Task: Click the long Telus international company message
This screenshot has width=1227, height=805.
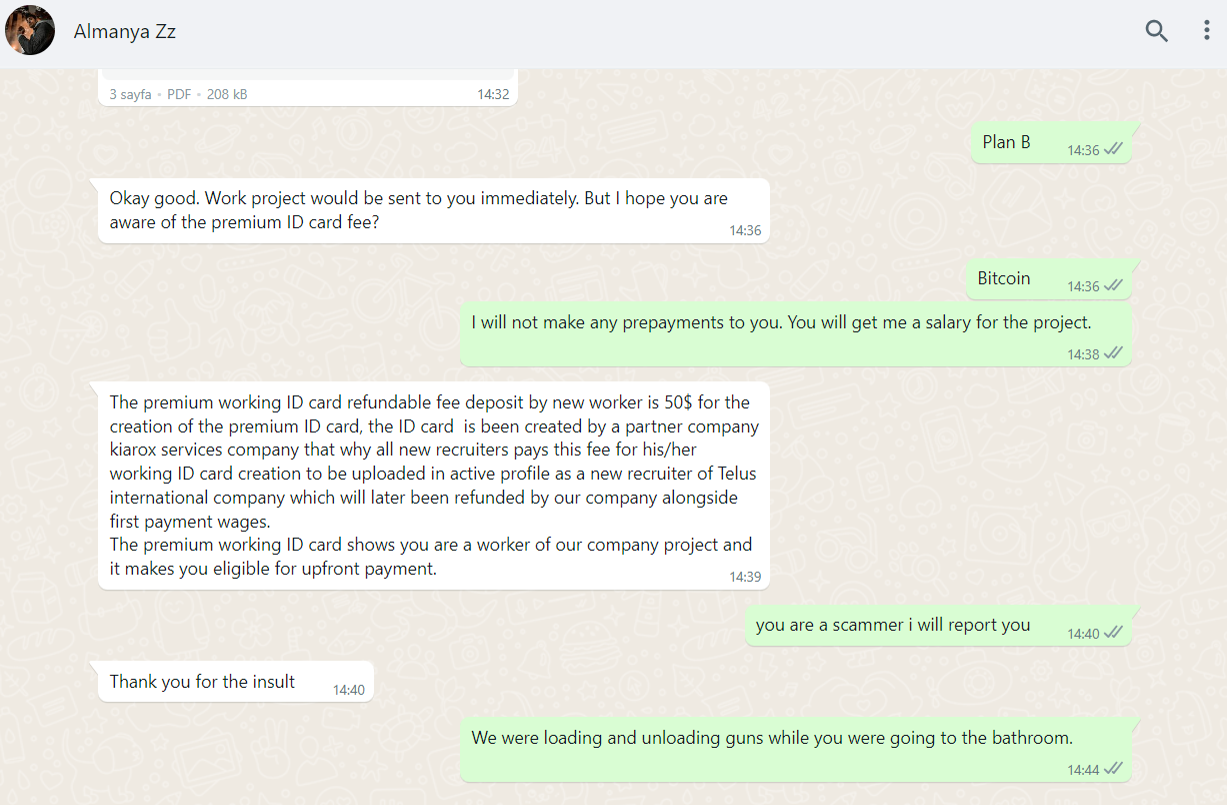Action: [434, 485]
